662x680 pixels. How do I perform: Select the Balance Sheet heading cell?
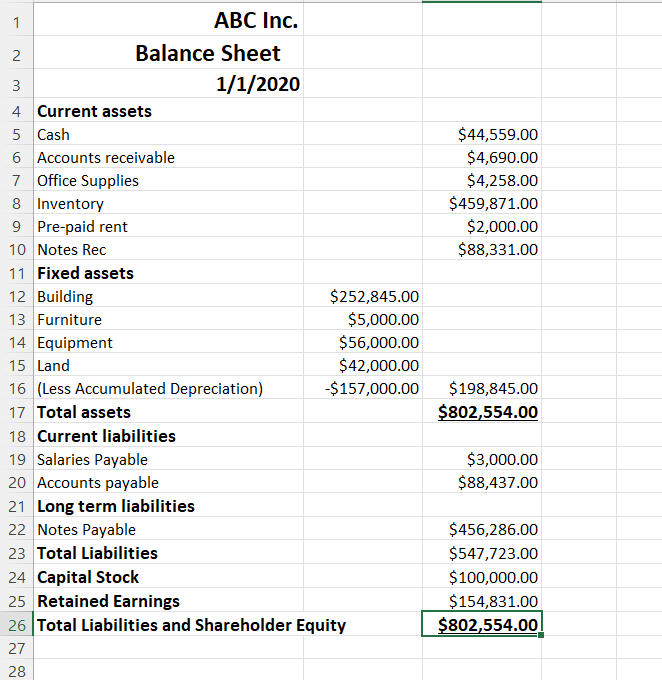coord(168,53)
